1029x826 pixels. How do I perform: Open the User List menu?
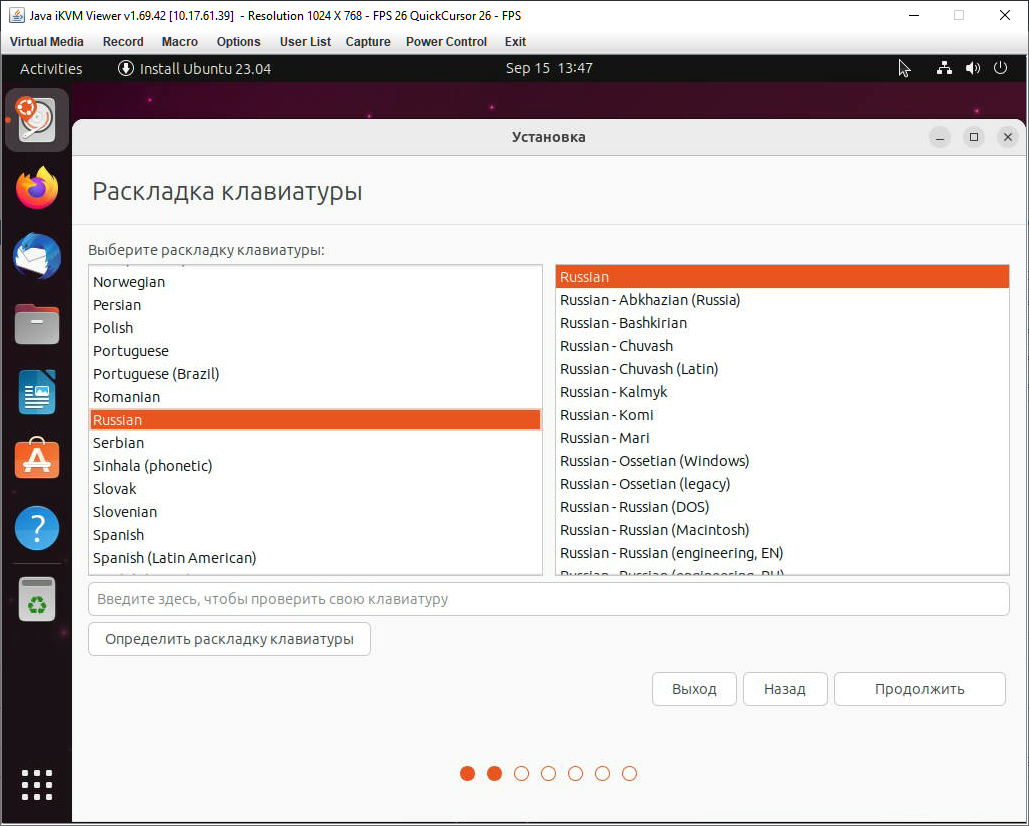point(305,41)
